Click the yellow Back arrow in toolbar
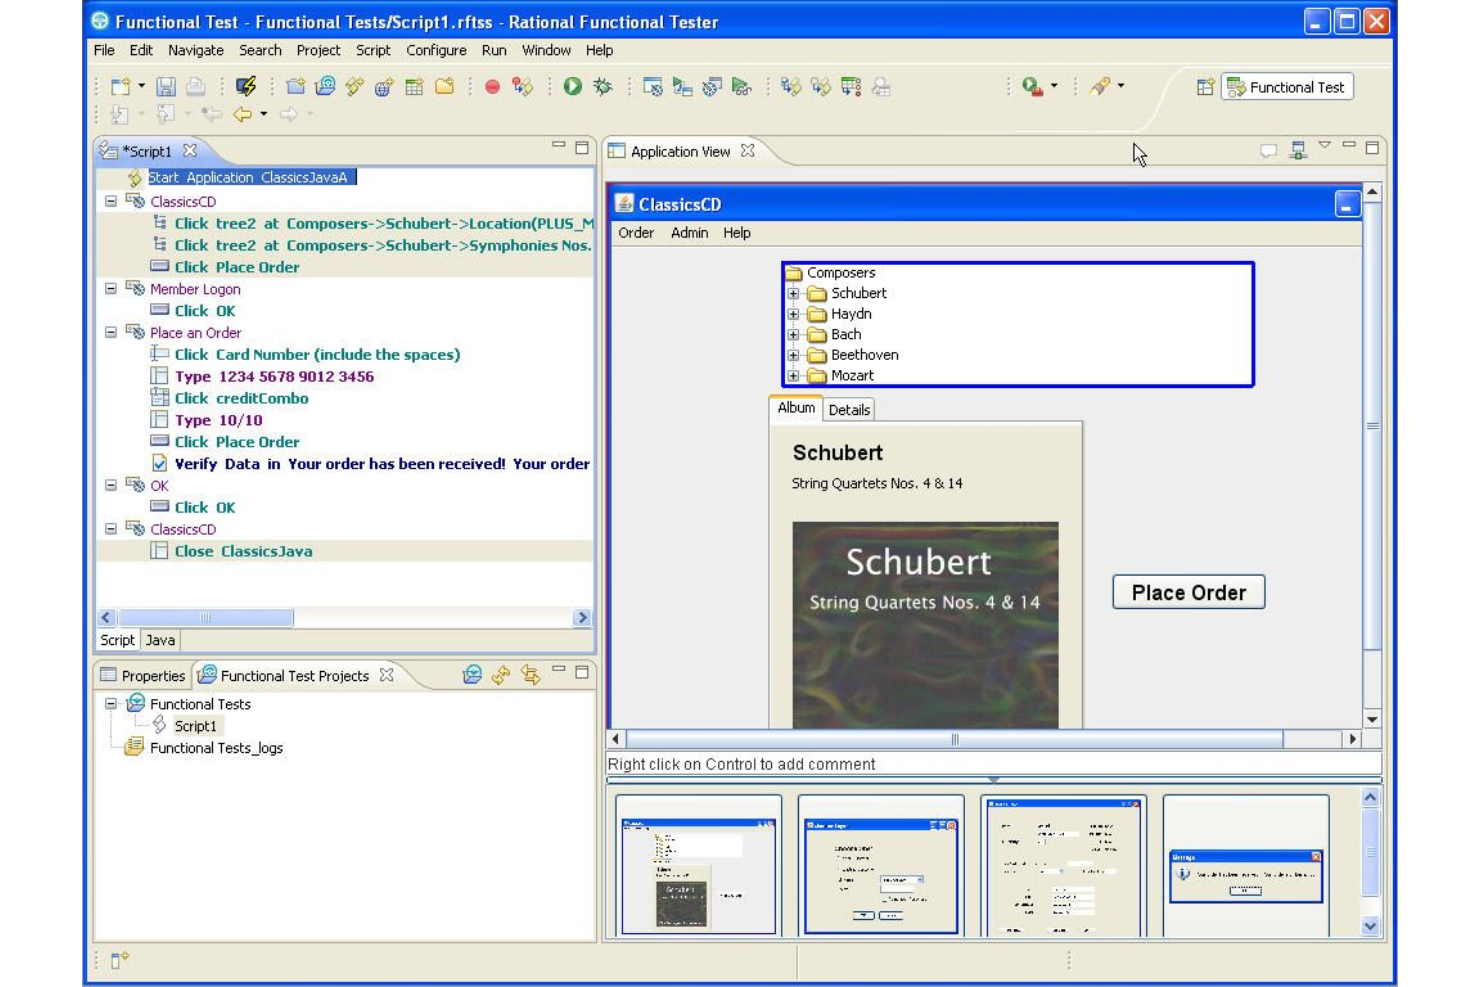The image size is (1480, 987). pyautogui.click(x=242, y=114)
